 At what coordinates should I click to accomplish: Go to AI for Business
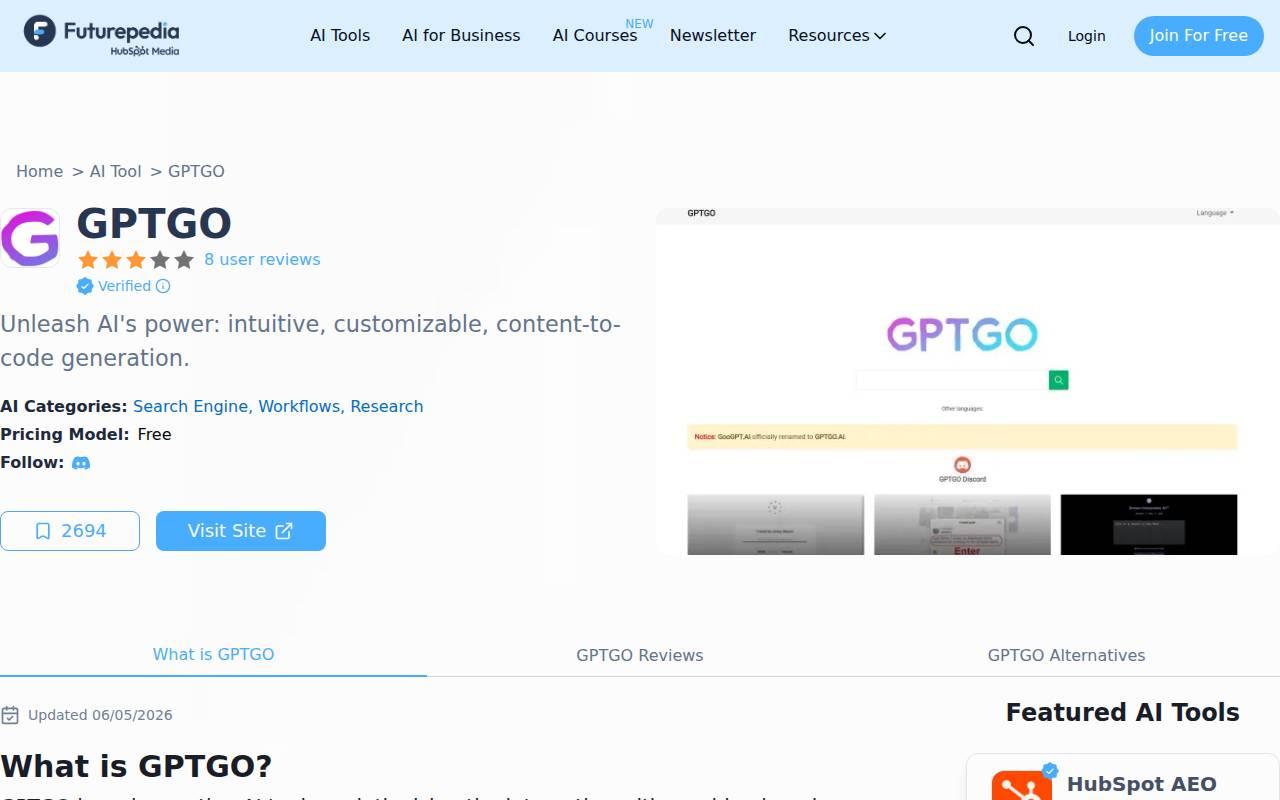[x=461, y=36]
